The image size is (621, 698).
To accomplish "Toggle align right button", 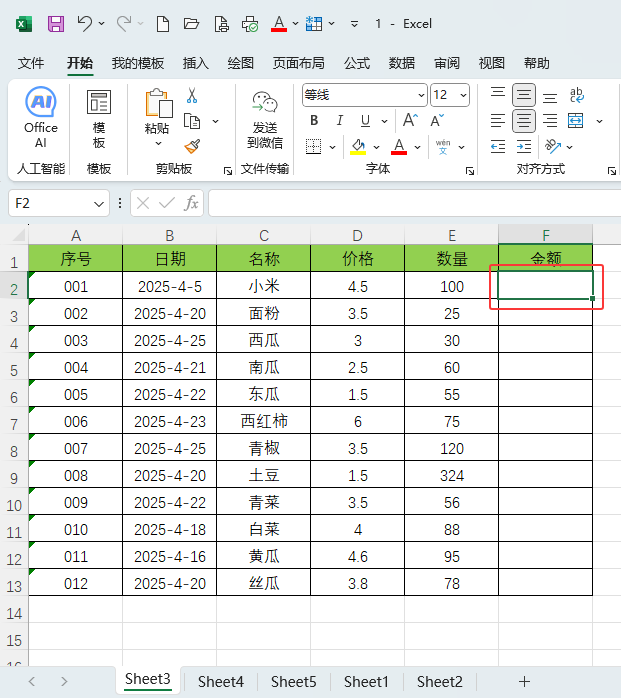I will pyautogui.click(x=550, y=121).
